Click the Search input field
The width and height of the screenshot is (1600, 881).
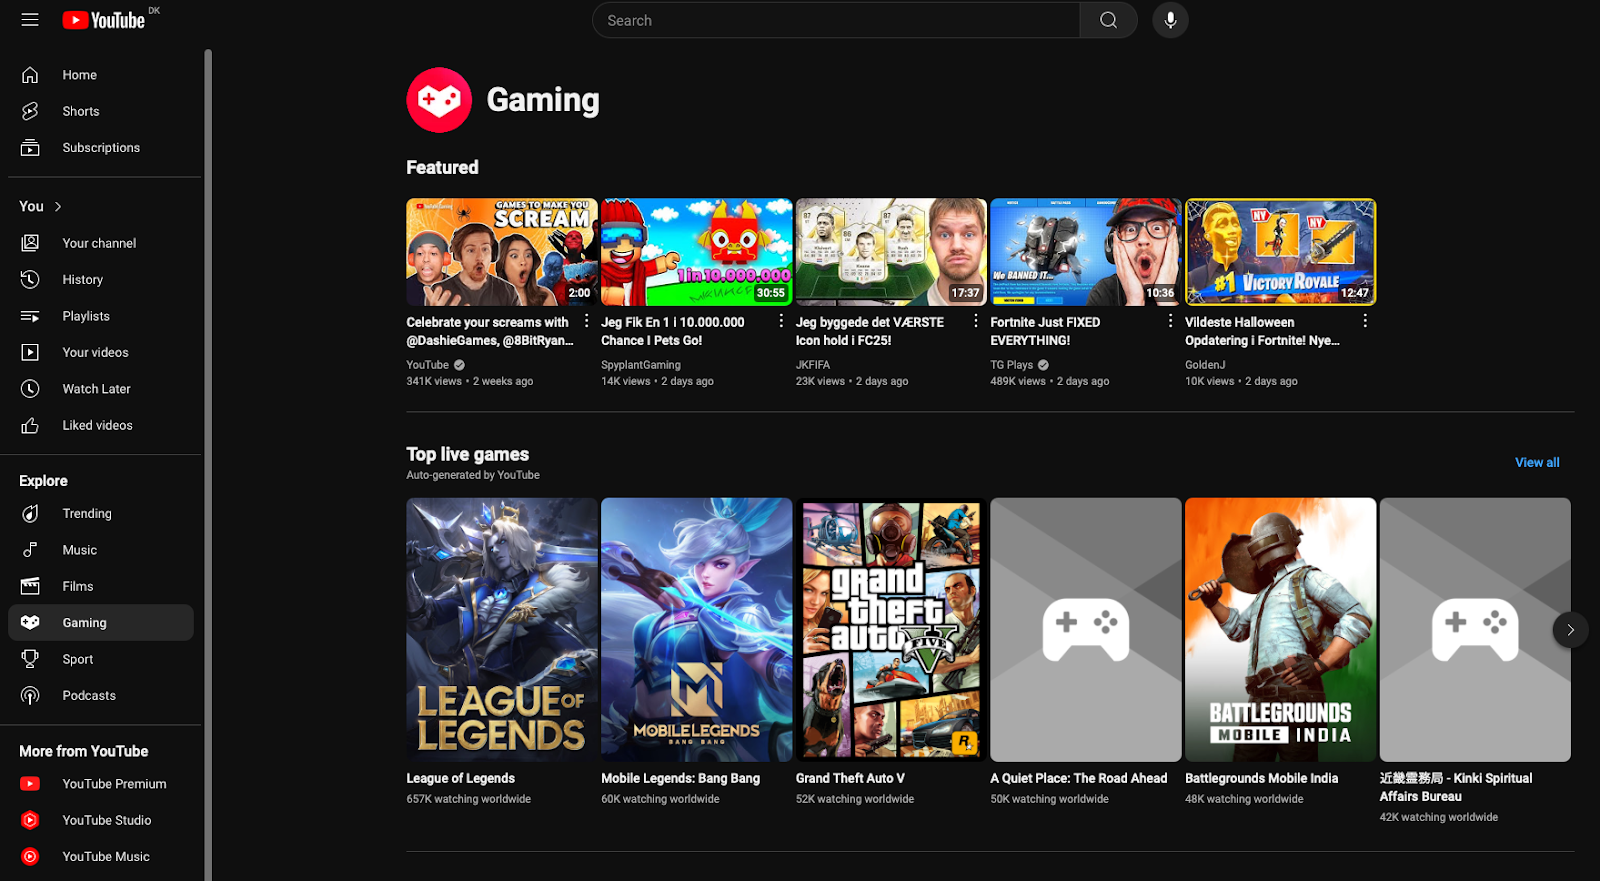coord(836,20)
